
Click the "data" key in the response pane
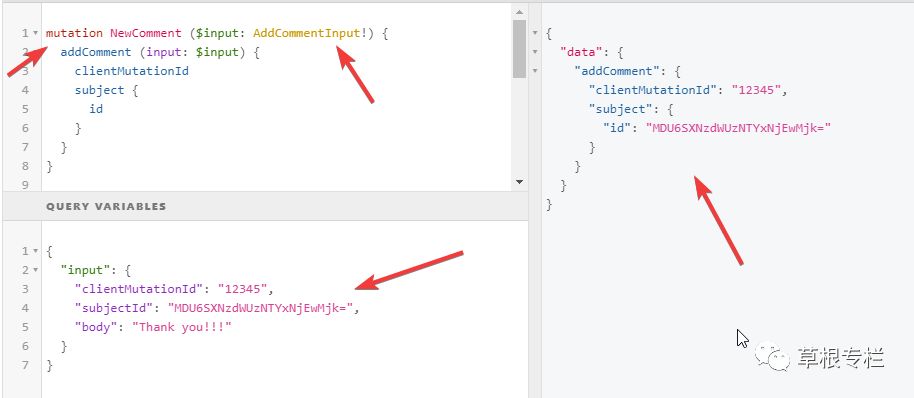coord(582,52)
